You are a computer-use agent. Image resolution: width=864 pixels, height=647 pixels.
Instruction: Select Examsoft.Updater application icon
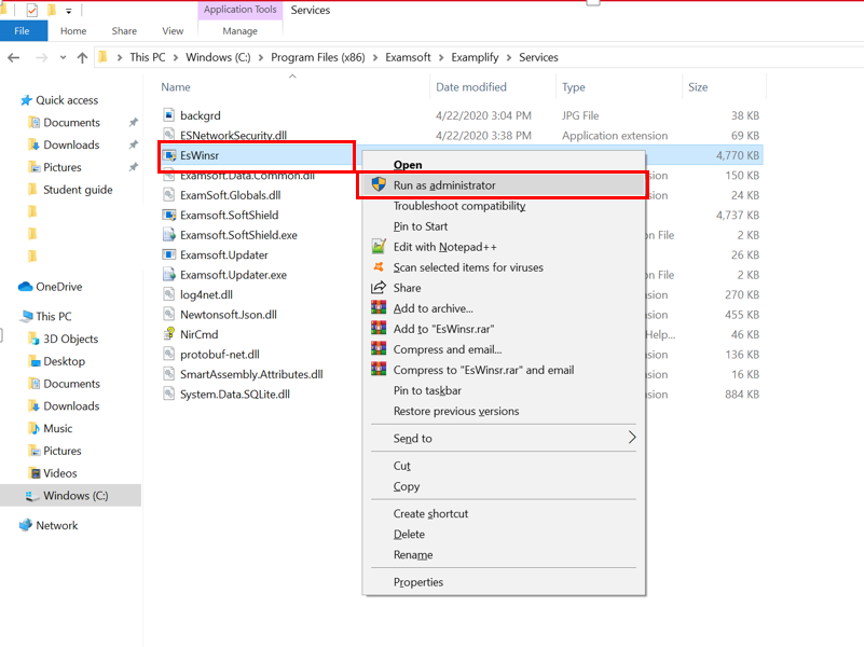pos(169,255)
